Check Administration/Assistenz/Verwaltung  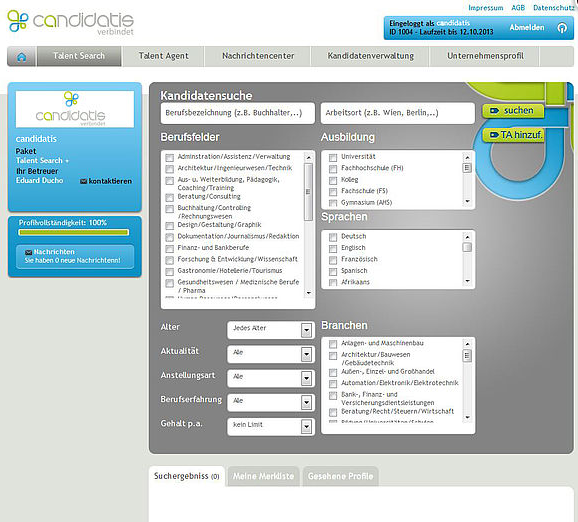coord(170,158)
